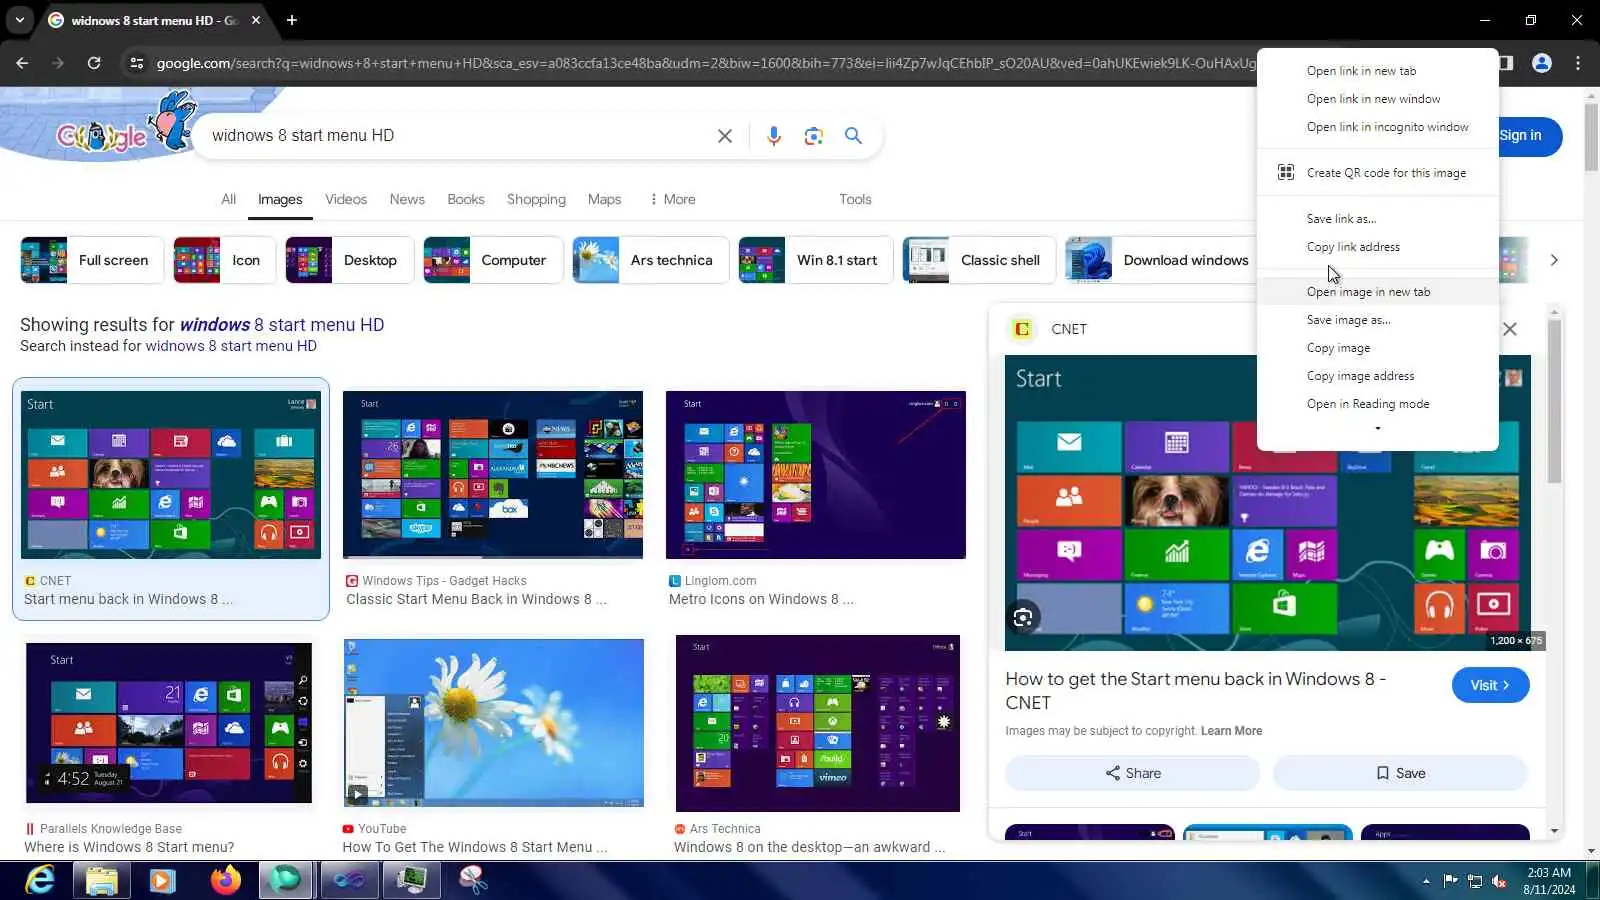Click the Action Center flag icon

click(1450, 881)
